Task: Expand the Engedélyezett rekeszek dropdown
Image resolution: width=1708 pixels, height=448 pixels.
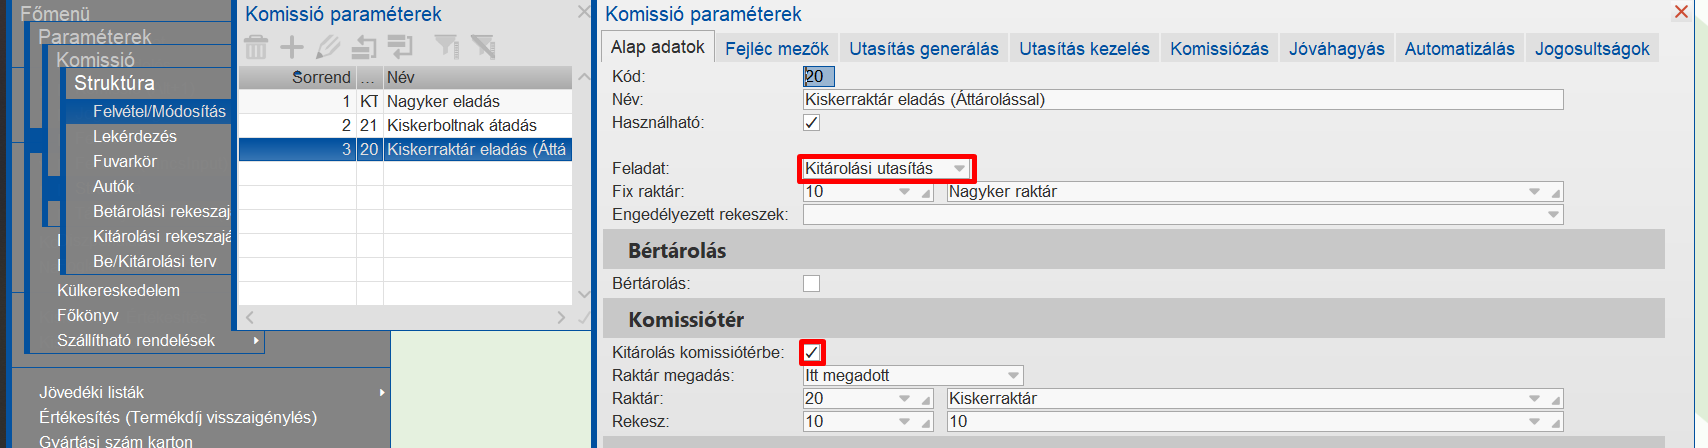Action: click(1553, 215)
